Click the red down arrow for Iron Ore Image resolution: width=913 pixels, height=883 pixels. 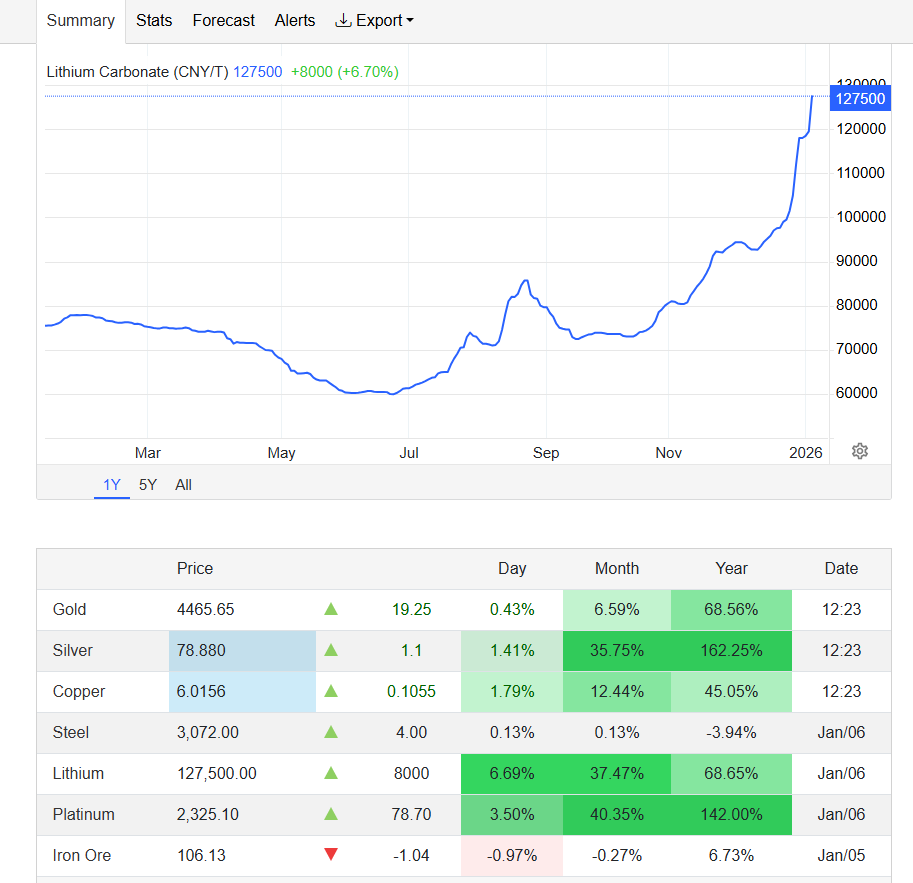click(x=331, y=855)
